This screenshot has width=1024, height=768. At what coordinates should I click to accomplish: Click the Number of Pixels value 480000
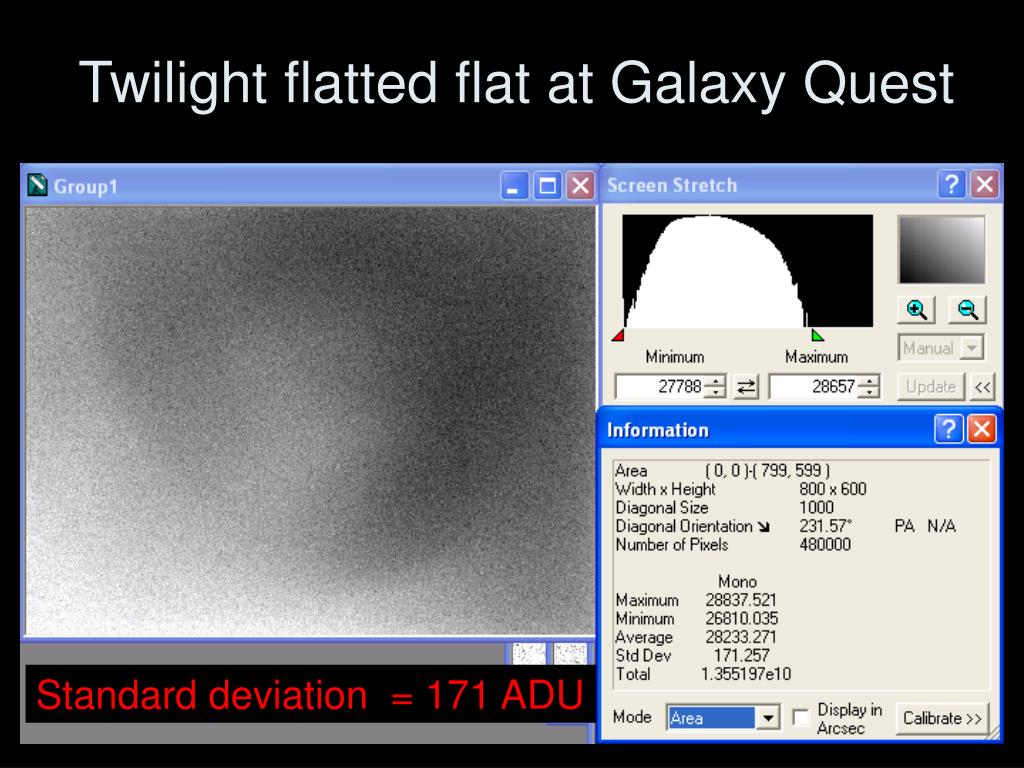click(825, 545)
